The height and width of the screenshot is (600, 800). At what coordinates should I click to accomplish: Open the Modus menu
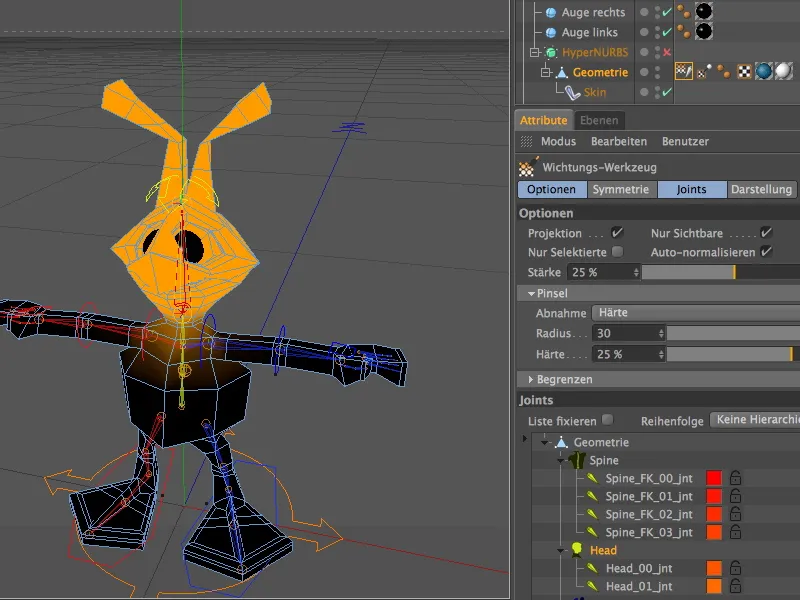(558, 141)
